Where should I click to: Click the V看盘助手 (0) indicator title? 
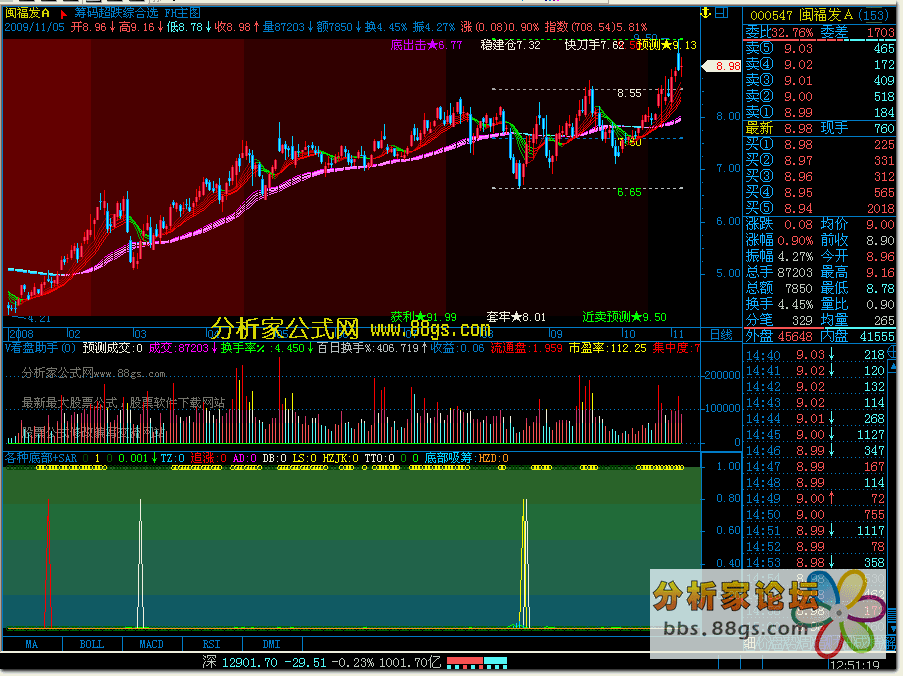tap(40, 348)
